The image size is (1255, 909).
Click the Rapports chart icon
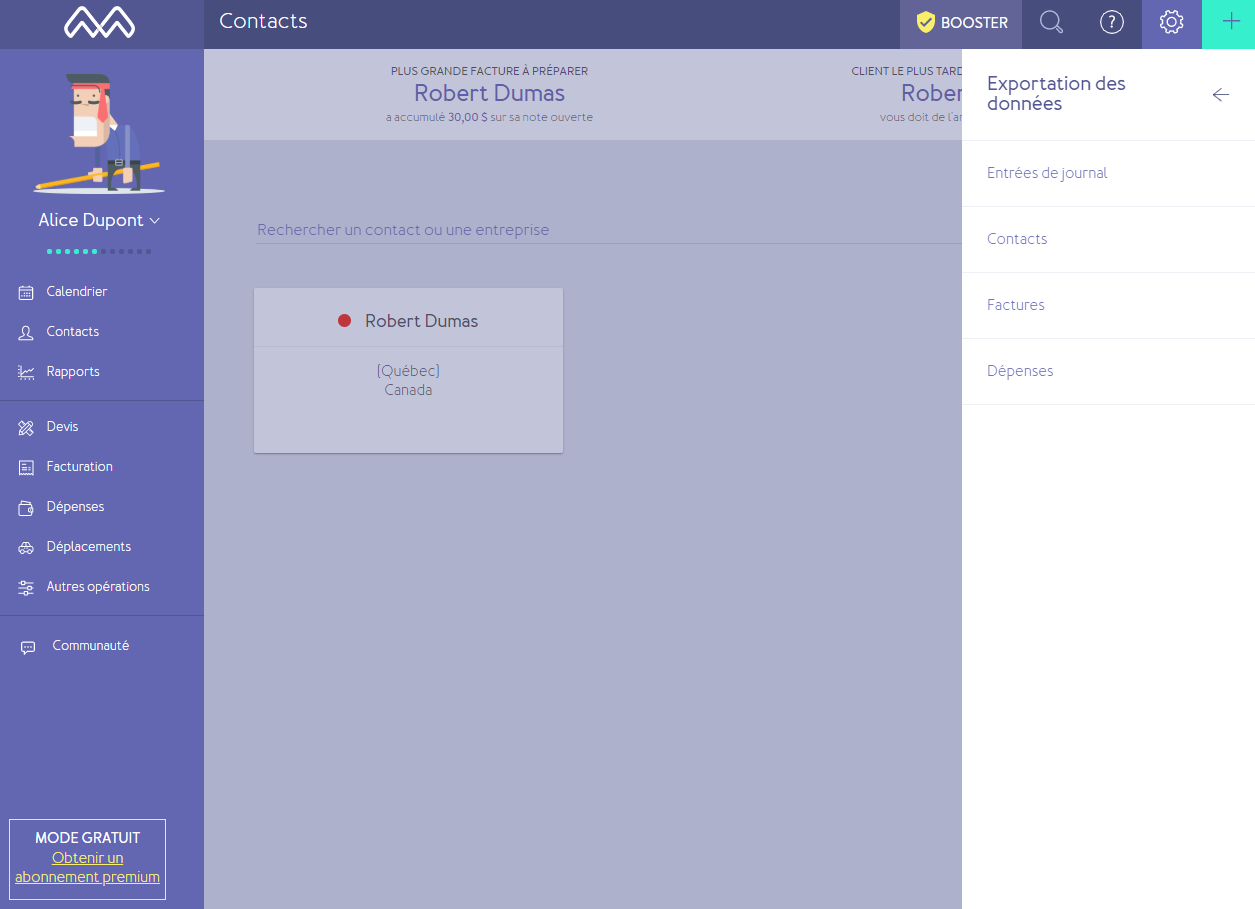tap(26, 372)
